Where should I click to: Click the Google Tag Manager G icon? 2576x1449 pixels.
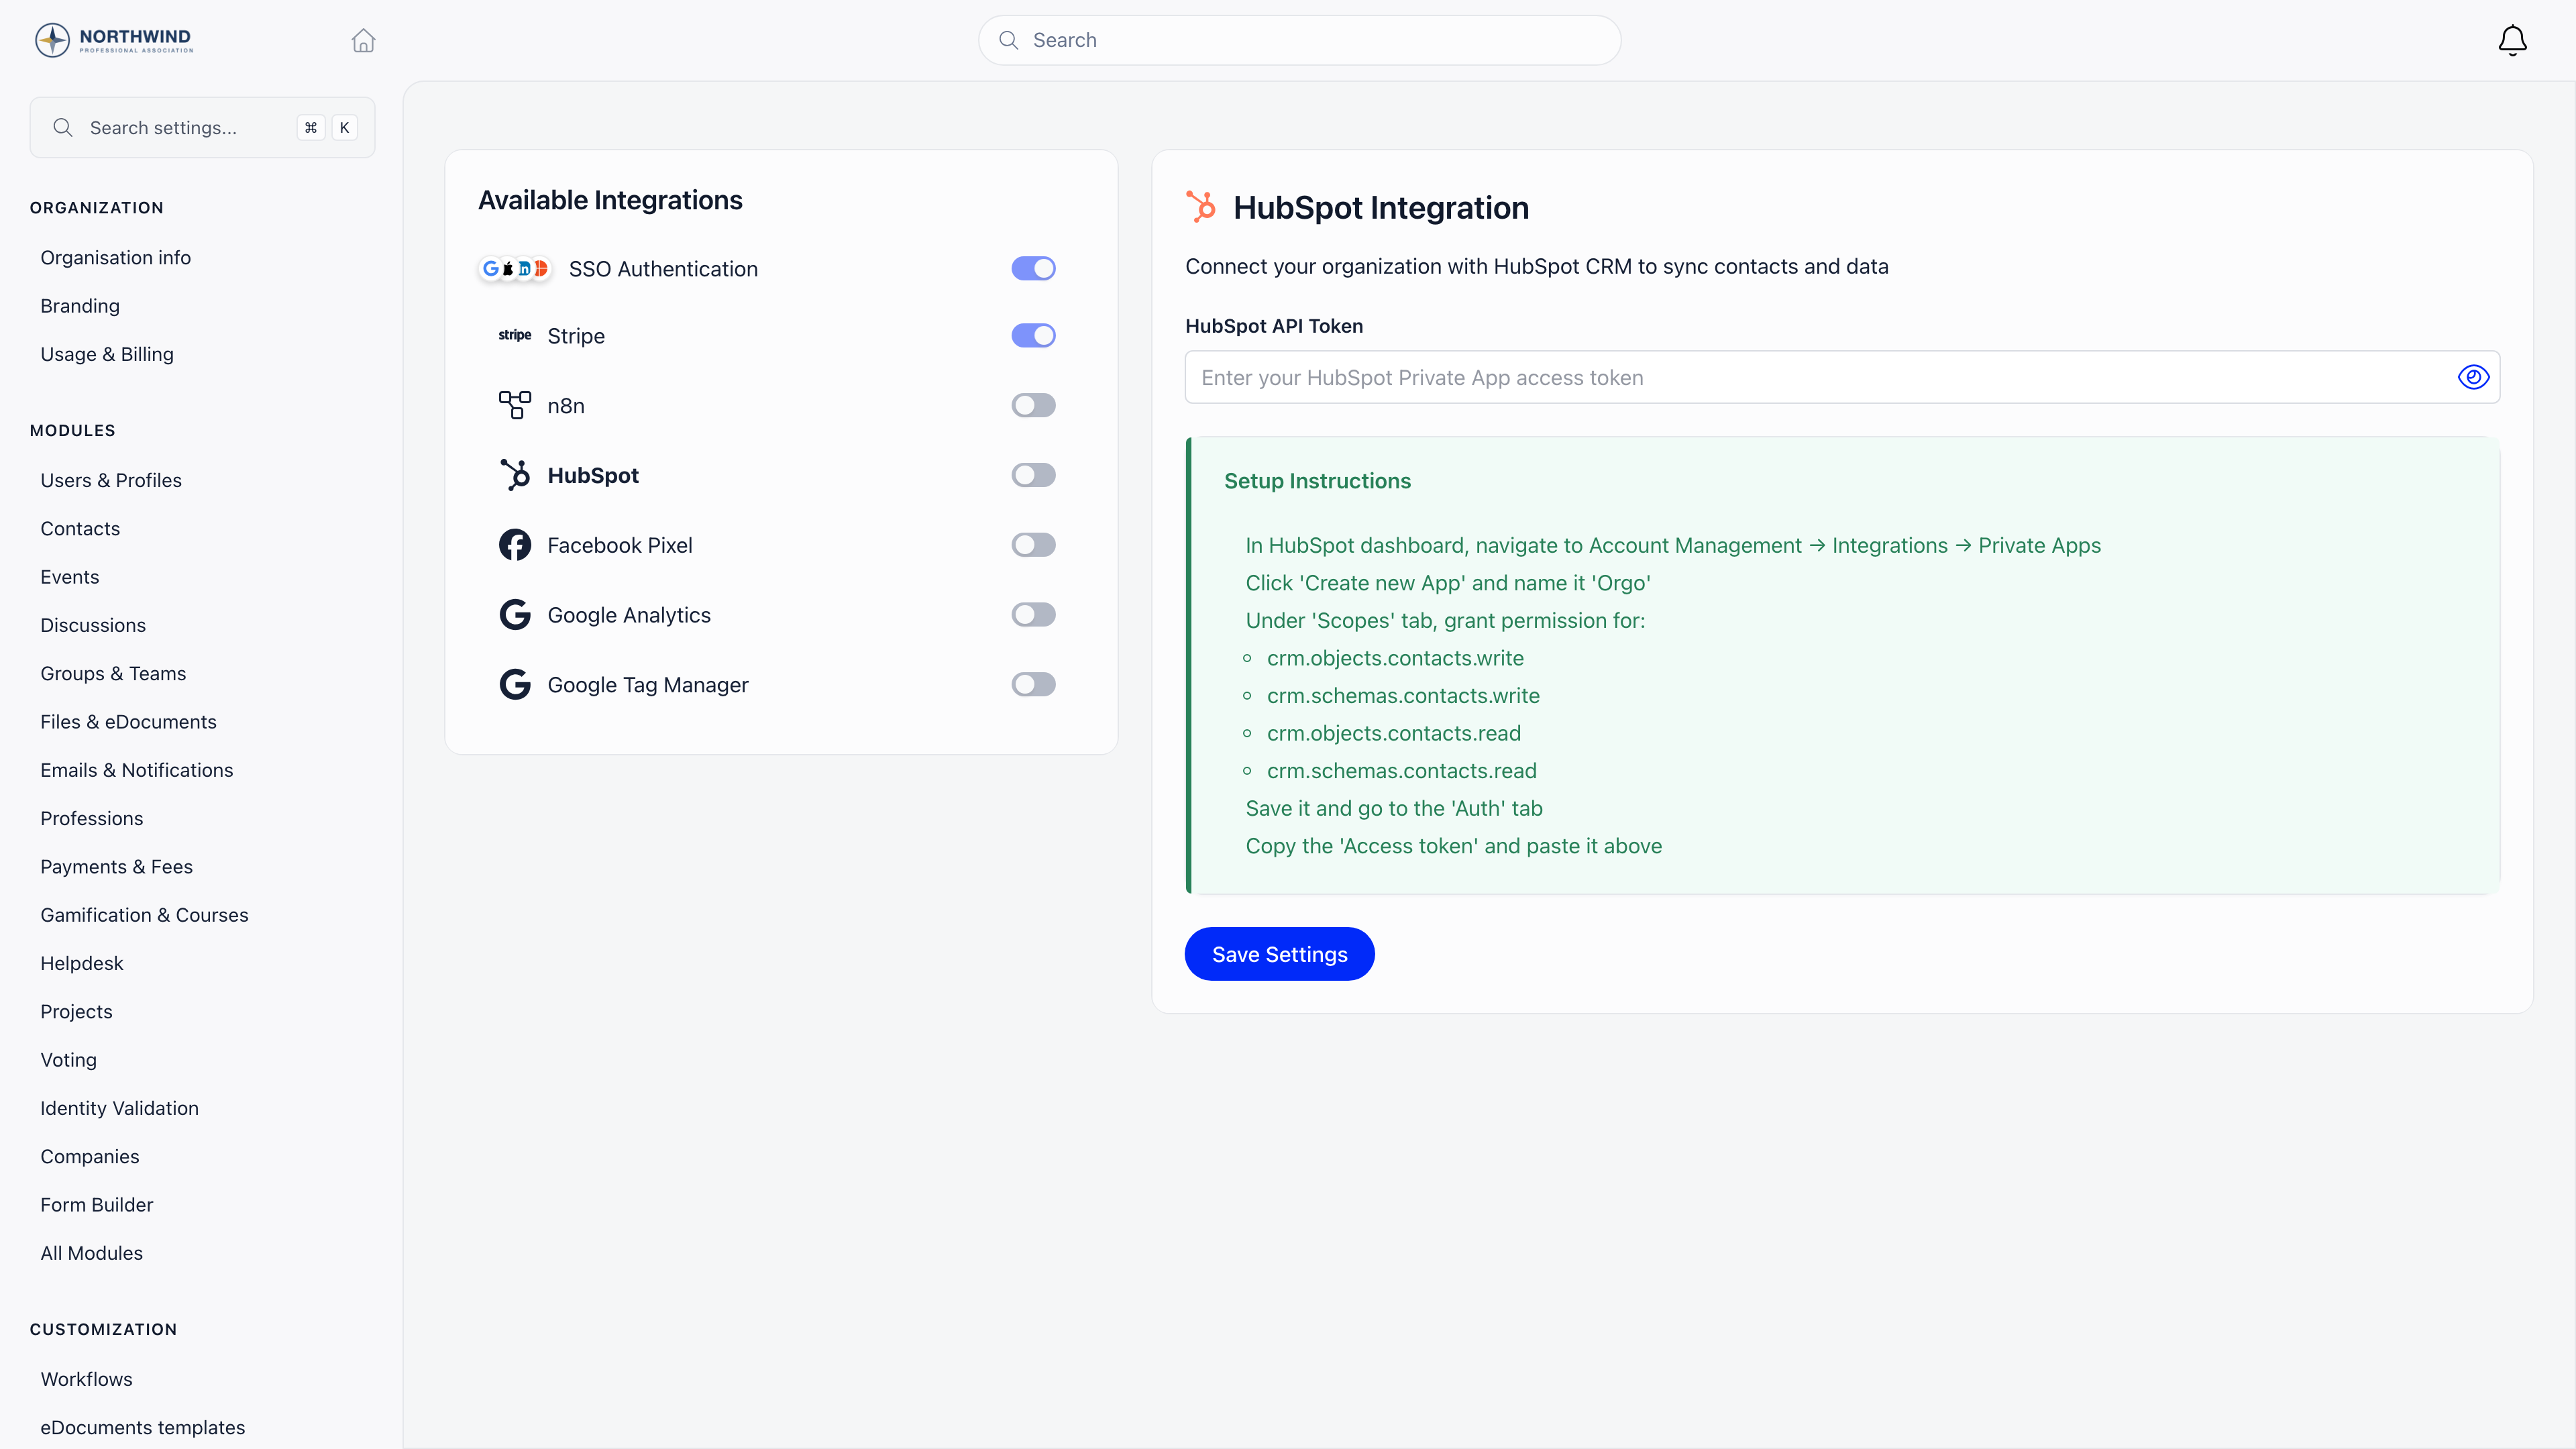click(x=514, y=685)
